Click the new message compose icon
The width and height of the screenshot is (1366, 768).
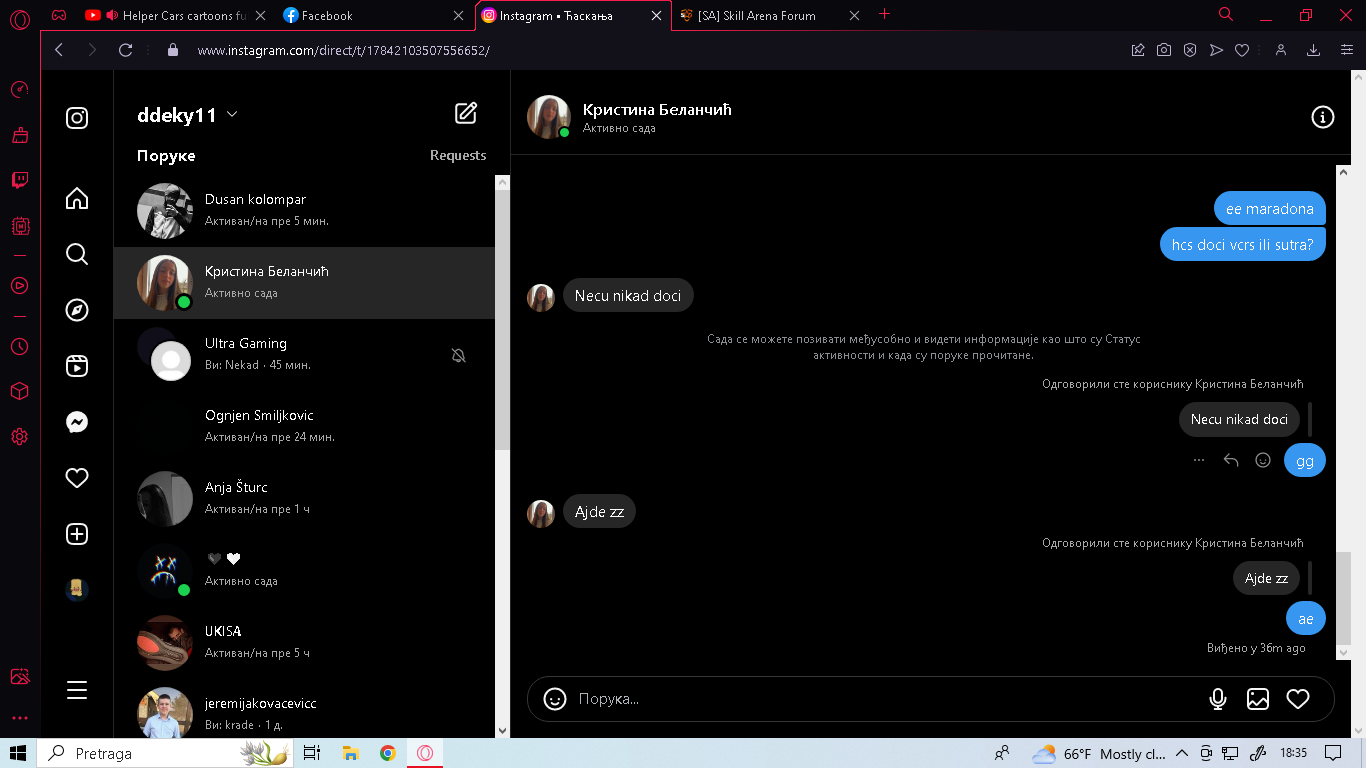pos(466,113)
